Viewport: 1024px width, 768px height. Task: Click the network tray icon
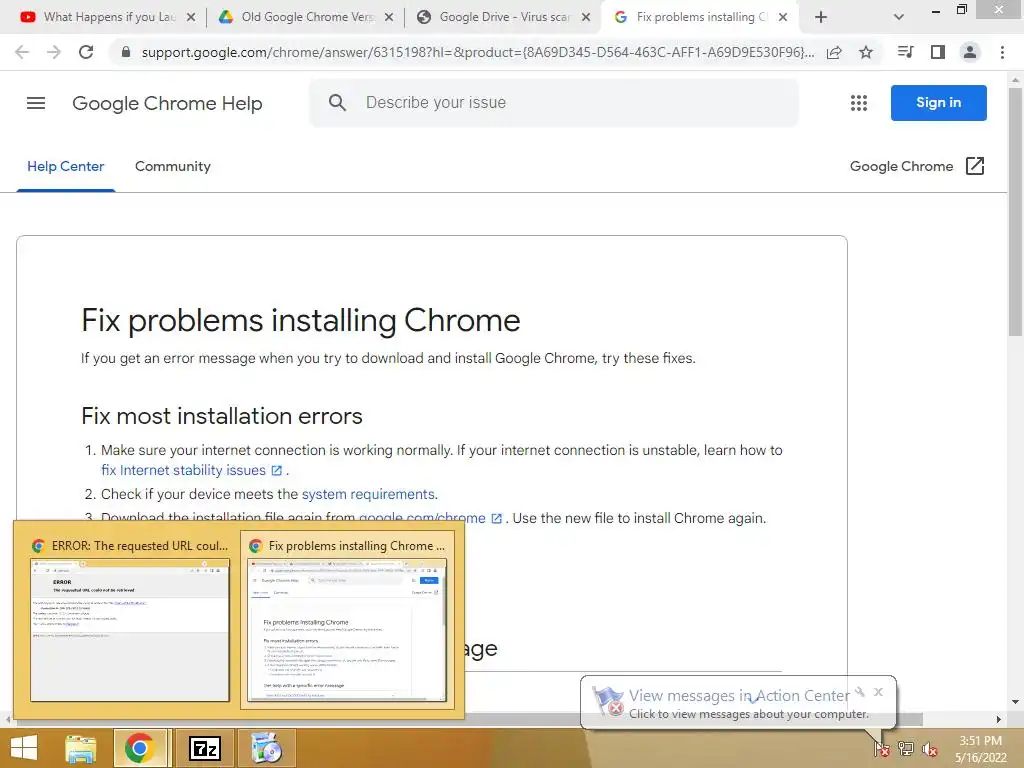pyautogui.click(x=906, y=748)
